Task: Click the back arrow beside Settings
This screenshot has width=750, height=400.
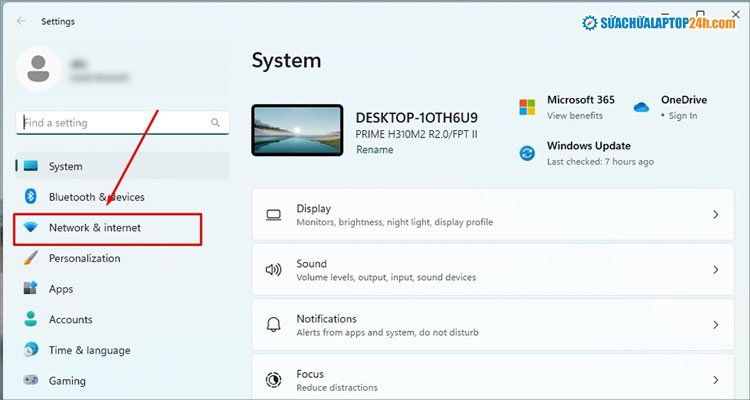Action: [21, 21]
